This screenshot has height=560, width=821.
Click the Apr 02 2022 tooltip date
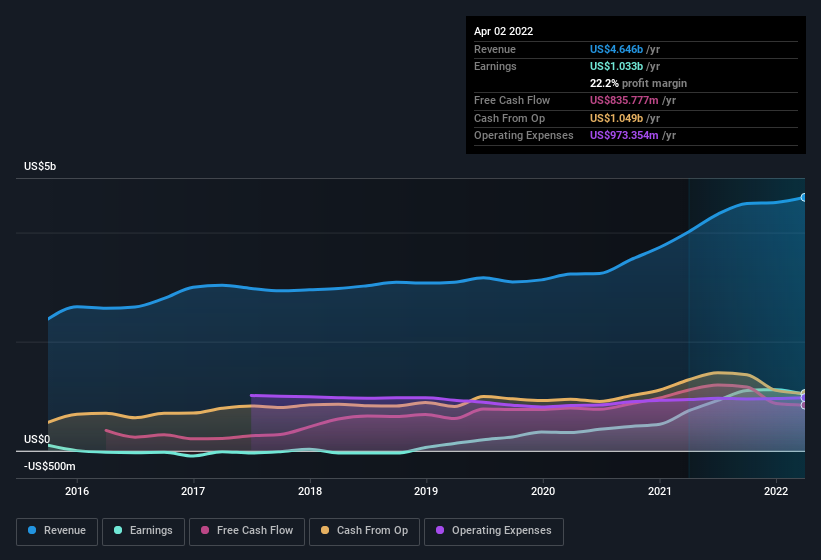(504, 31)
